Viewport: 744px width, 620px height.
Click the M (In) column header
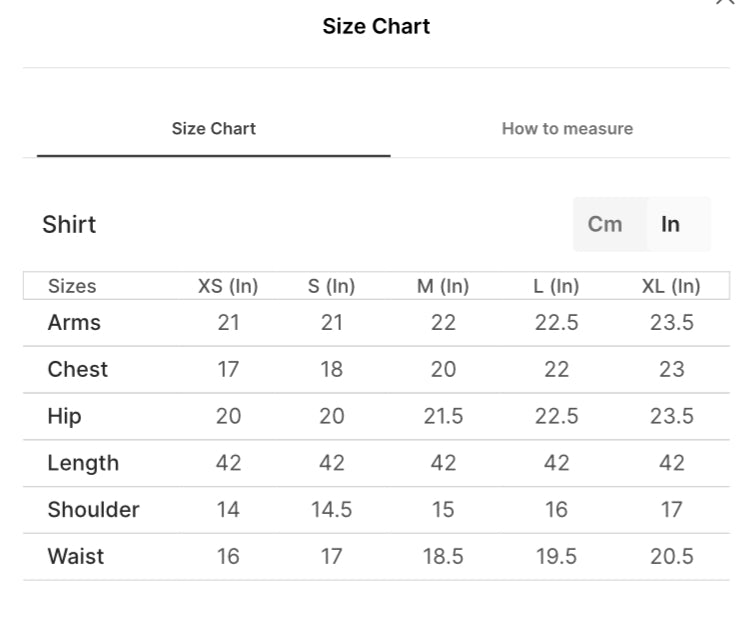(443, 286)
